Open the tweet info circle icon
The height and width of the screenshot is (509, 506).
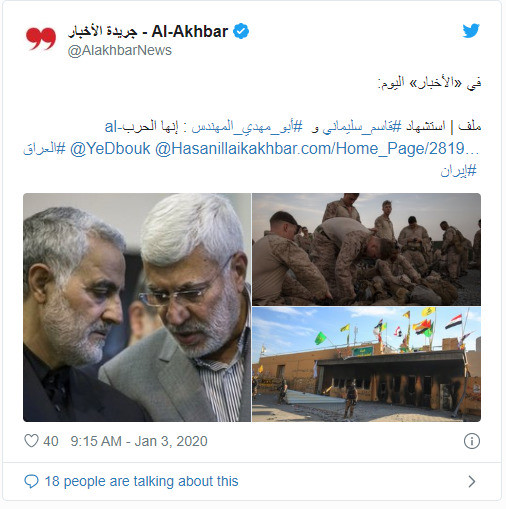[471, 441]
